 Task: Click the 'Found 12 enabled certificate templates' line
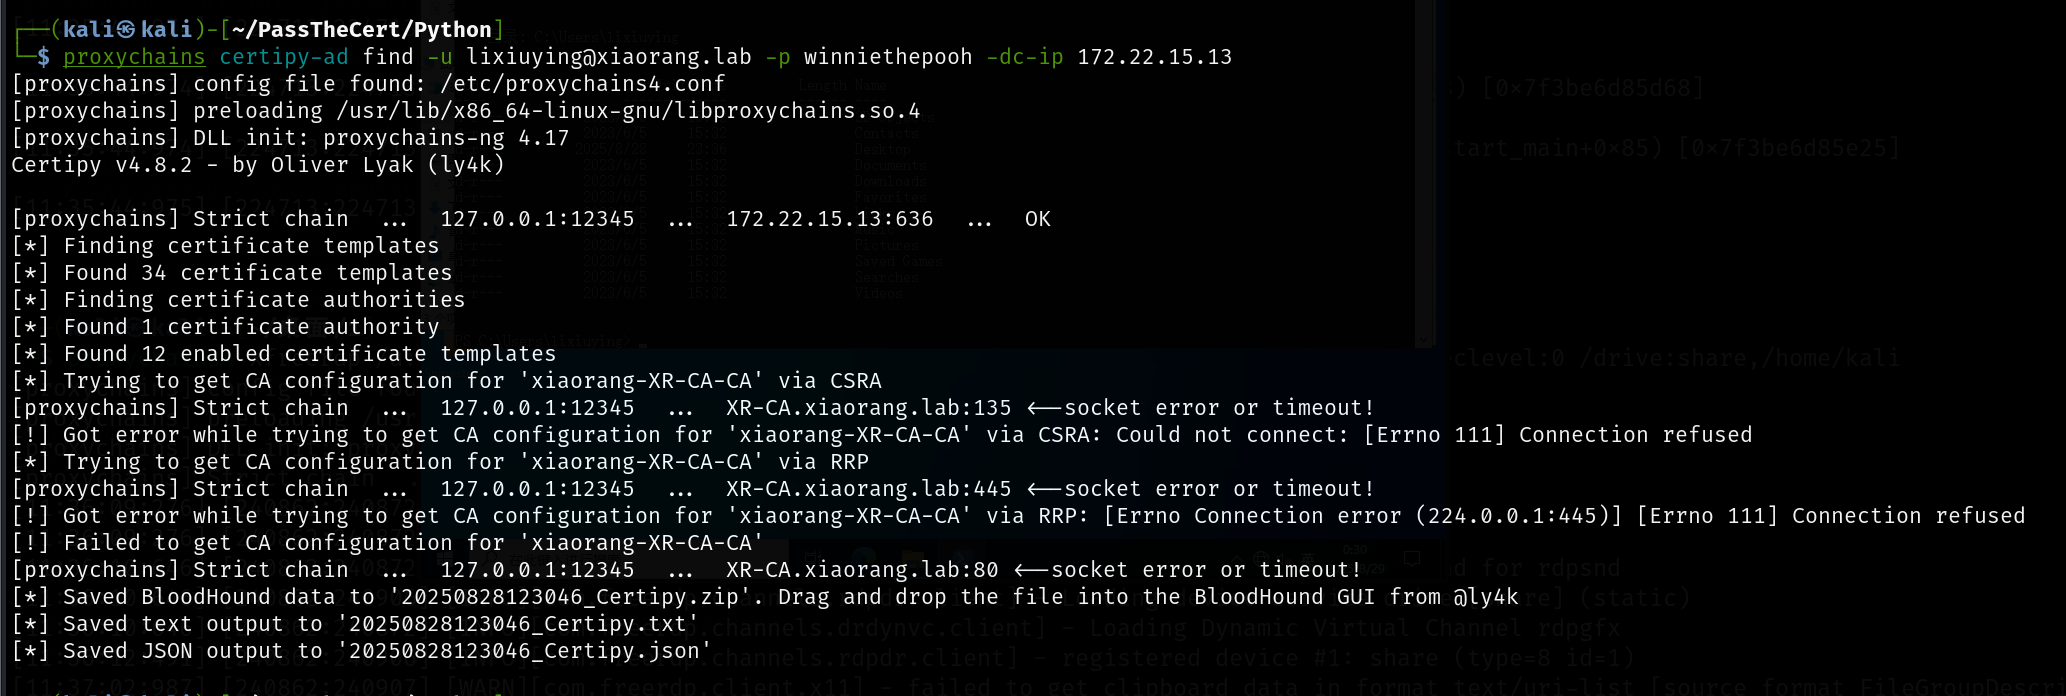click(284, 354)
